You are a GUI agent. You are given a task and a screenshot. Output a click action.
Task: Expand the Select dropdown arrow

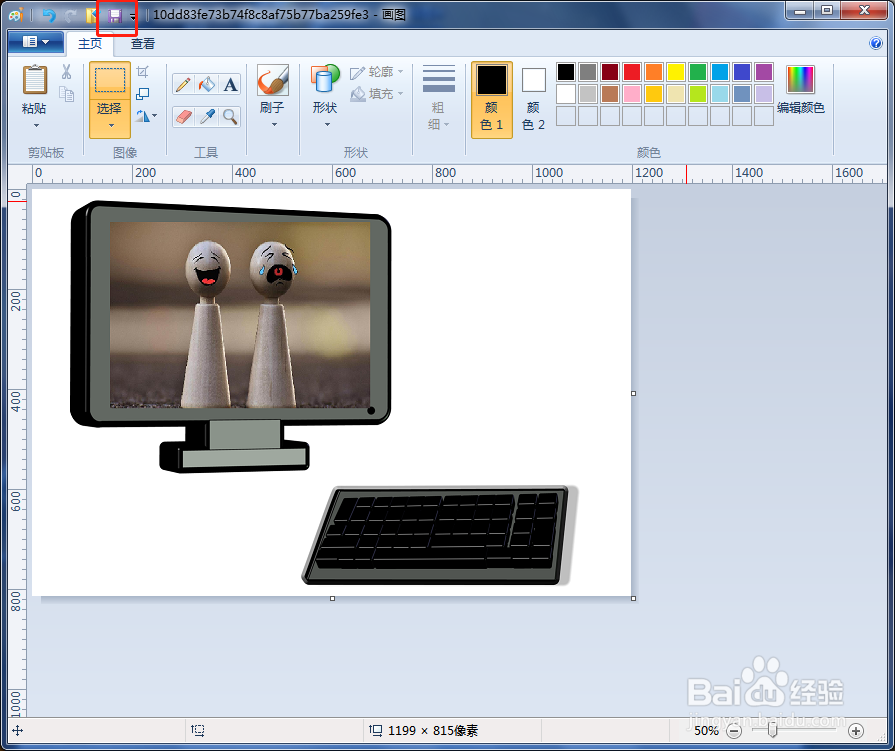click(x=111, y=125)
